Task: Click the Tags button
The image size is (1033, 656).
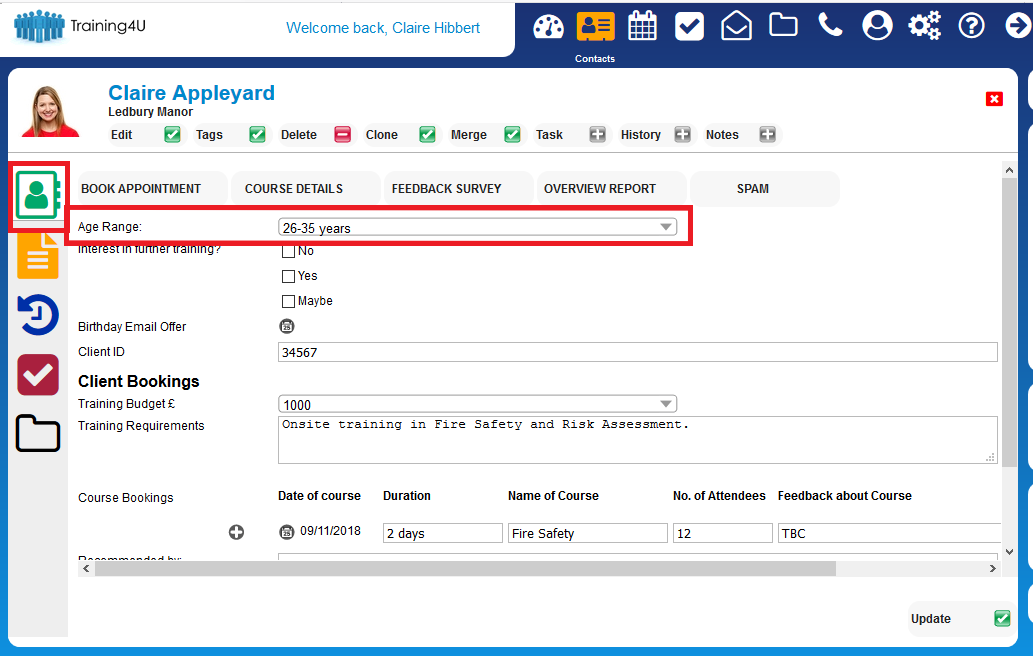Action: [x=230, y=134]
